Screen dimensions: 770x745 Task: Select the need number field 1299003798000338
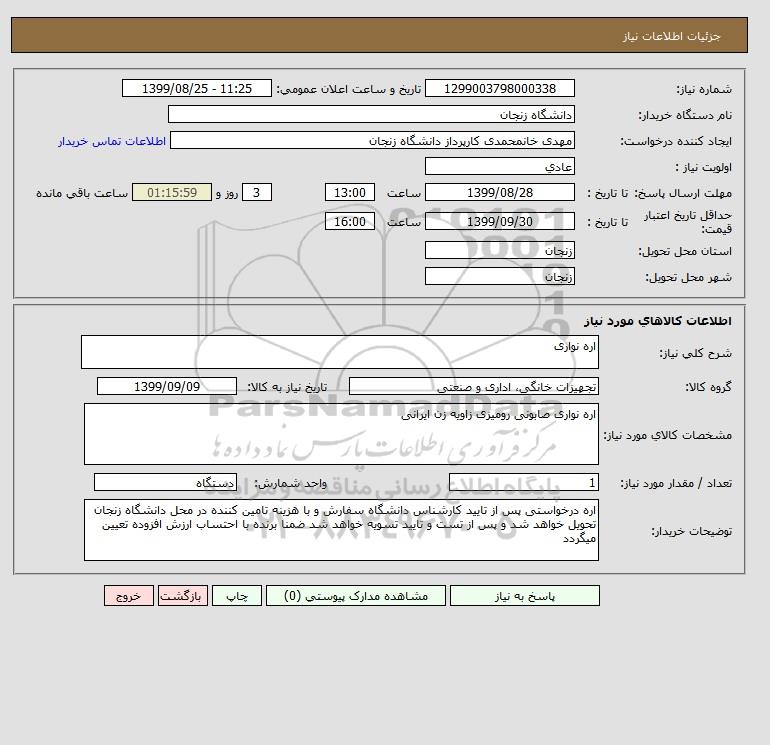pos(499,88)
